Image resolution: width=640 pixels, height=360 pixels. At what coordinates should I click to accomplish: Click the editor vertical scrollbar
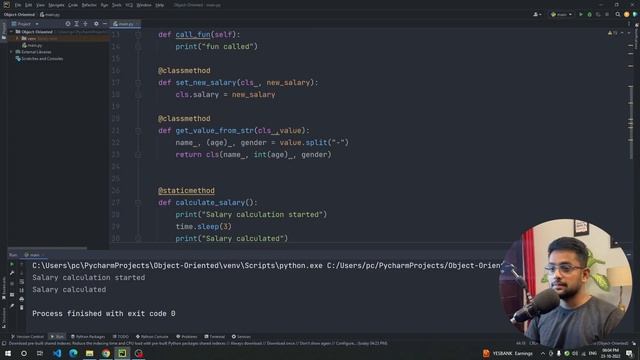(x=631, y=122)
